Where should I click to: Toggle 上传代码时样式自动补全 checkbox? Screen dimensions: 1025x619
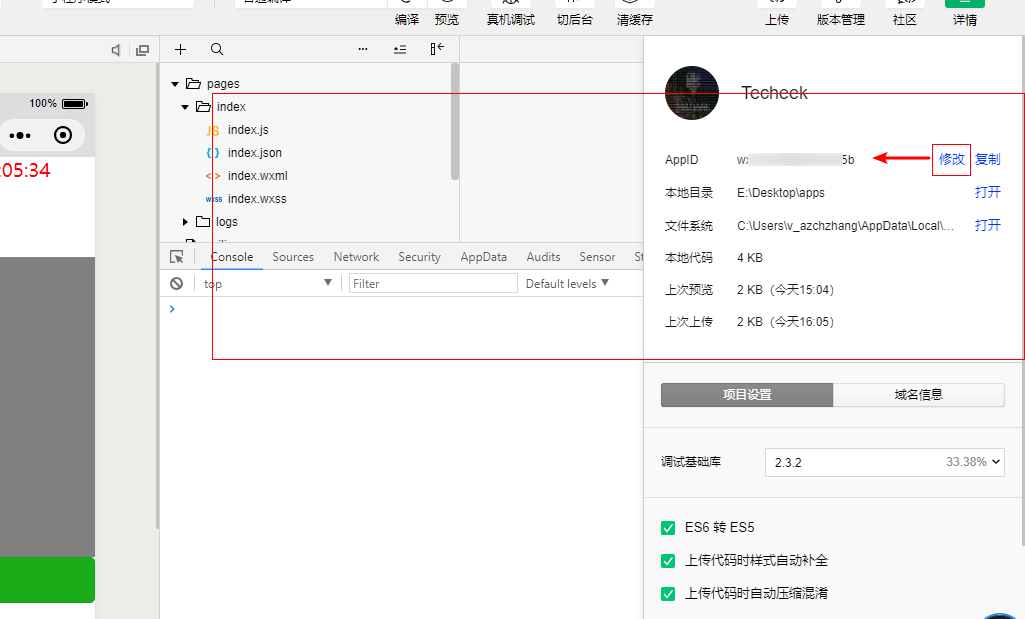(x=668, y=561)
